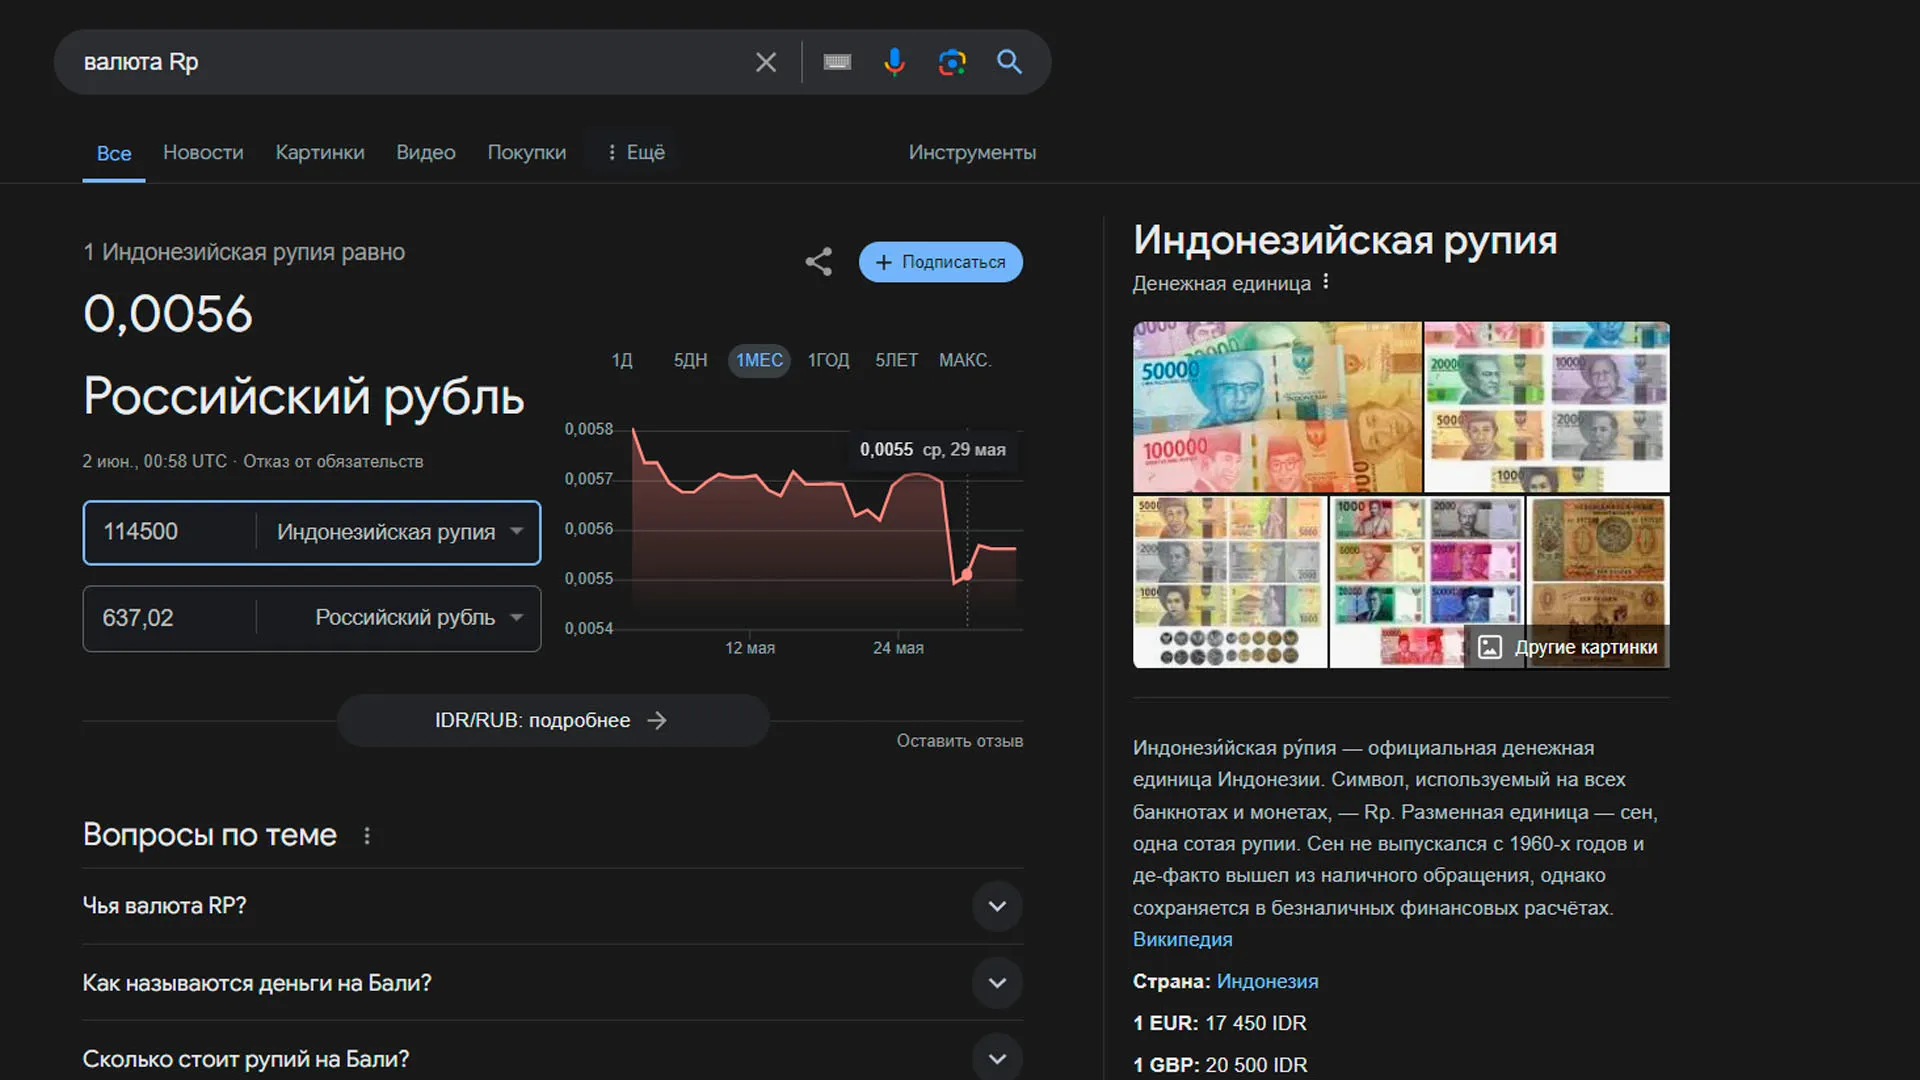The image size is (1920, 1080).
Task: Start voice search with microphone
Action: point(894,62)
